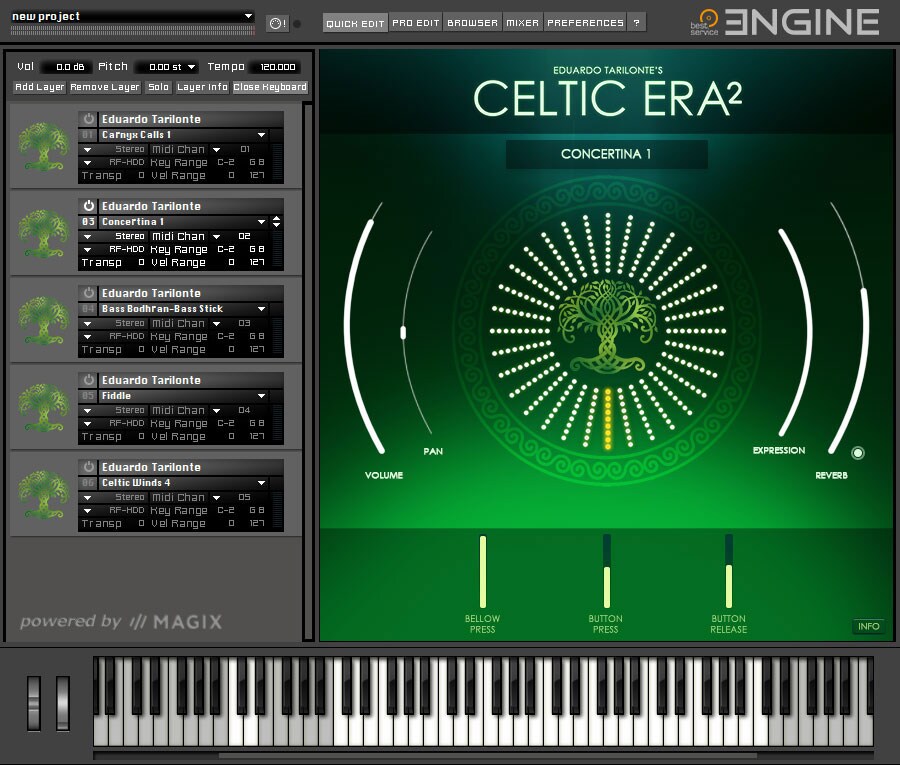The image size is (900, 765).
Task: Select the Carnyx Calls 1 layer tree thumbnail
Action: tap(43, 146)
